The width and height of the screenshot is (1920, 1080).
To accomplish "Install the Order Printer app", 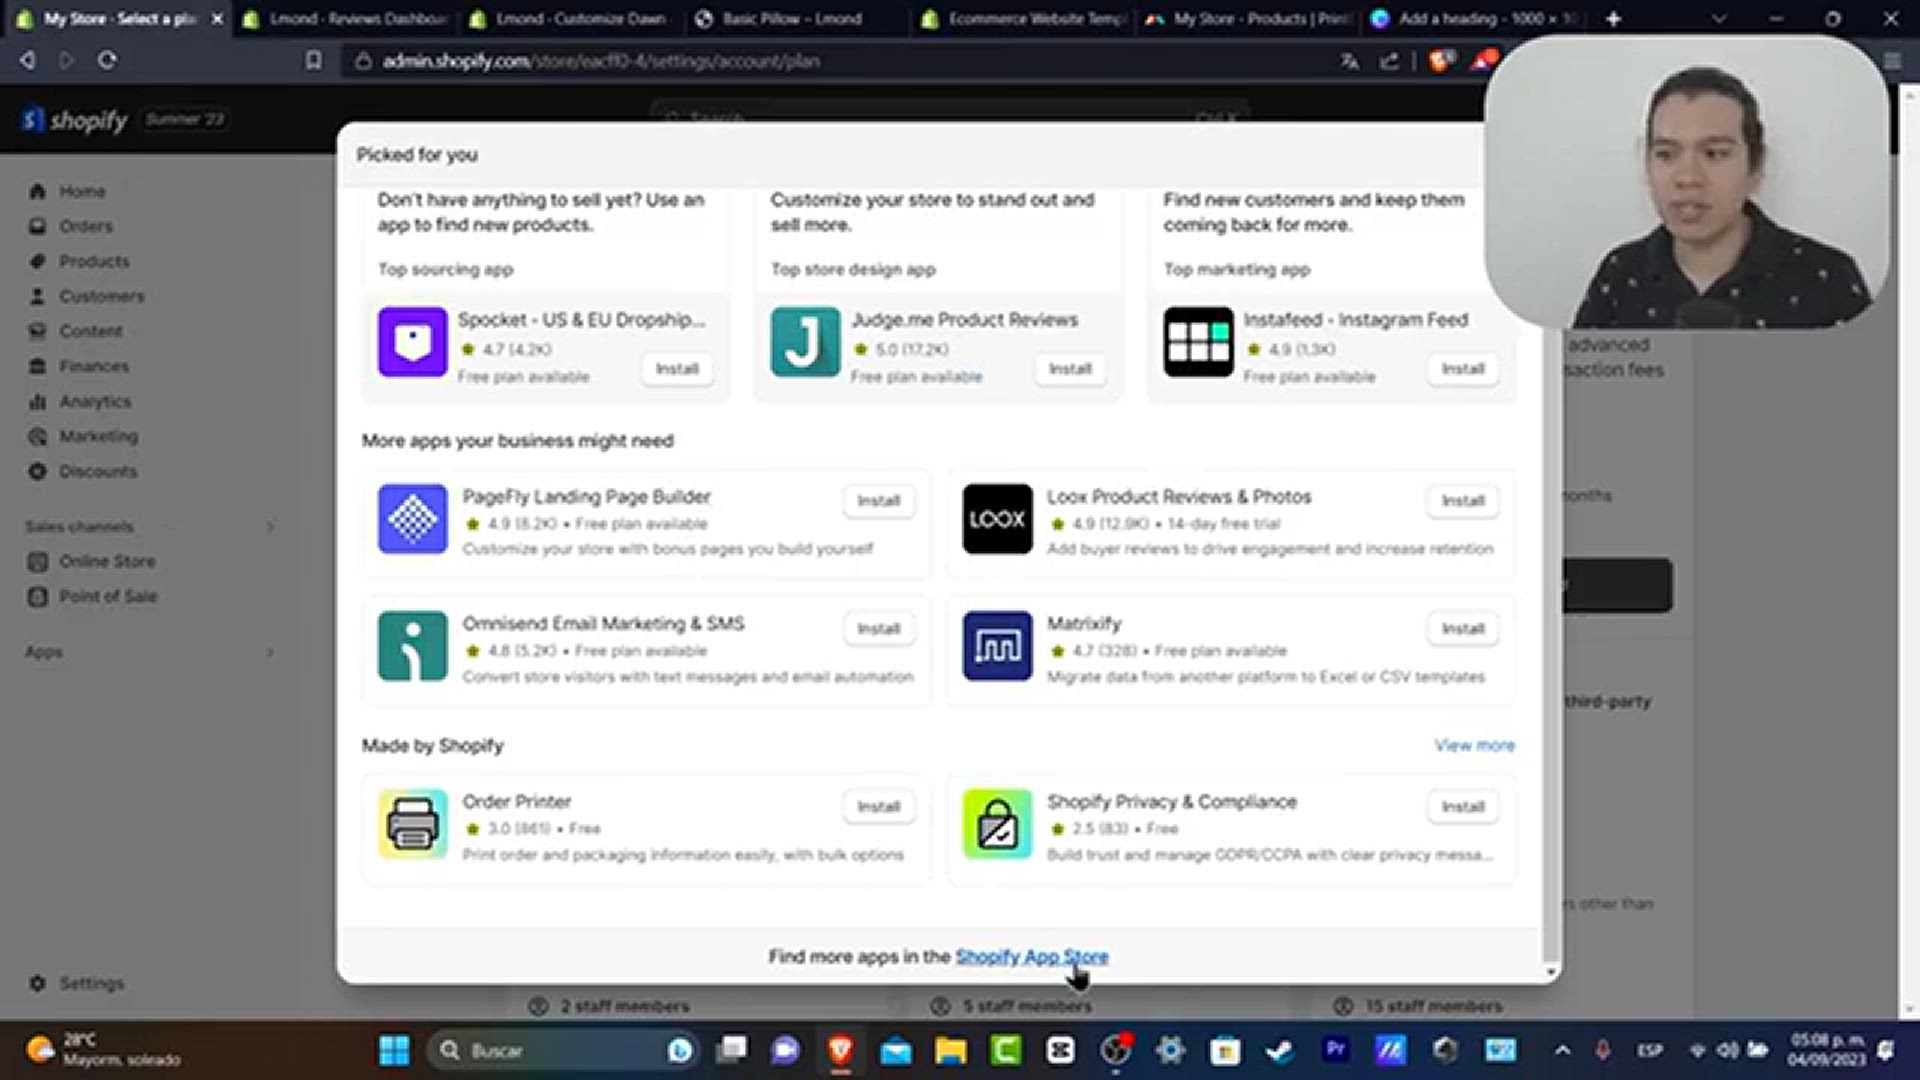I will pyautogui.click(x=879, y=807).
